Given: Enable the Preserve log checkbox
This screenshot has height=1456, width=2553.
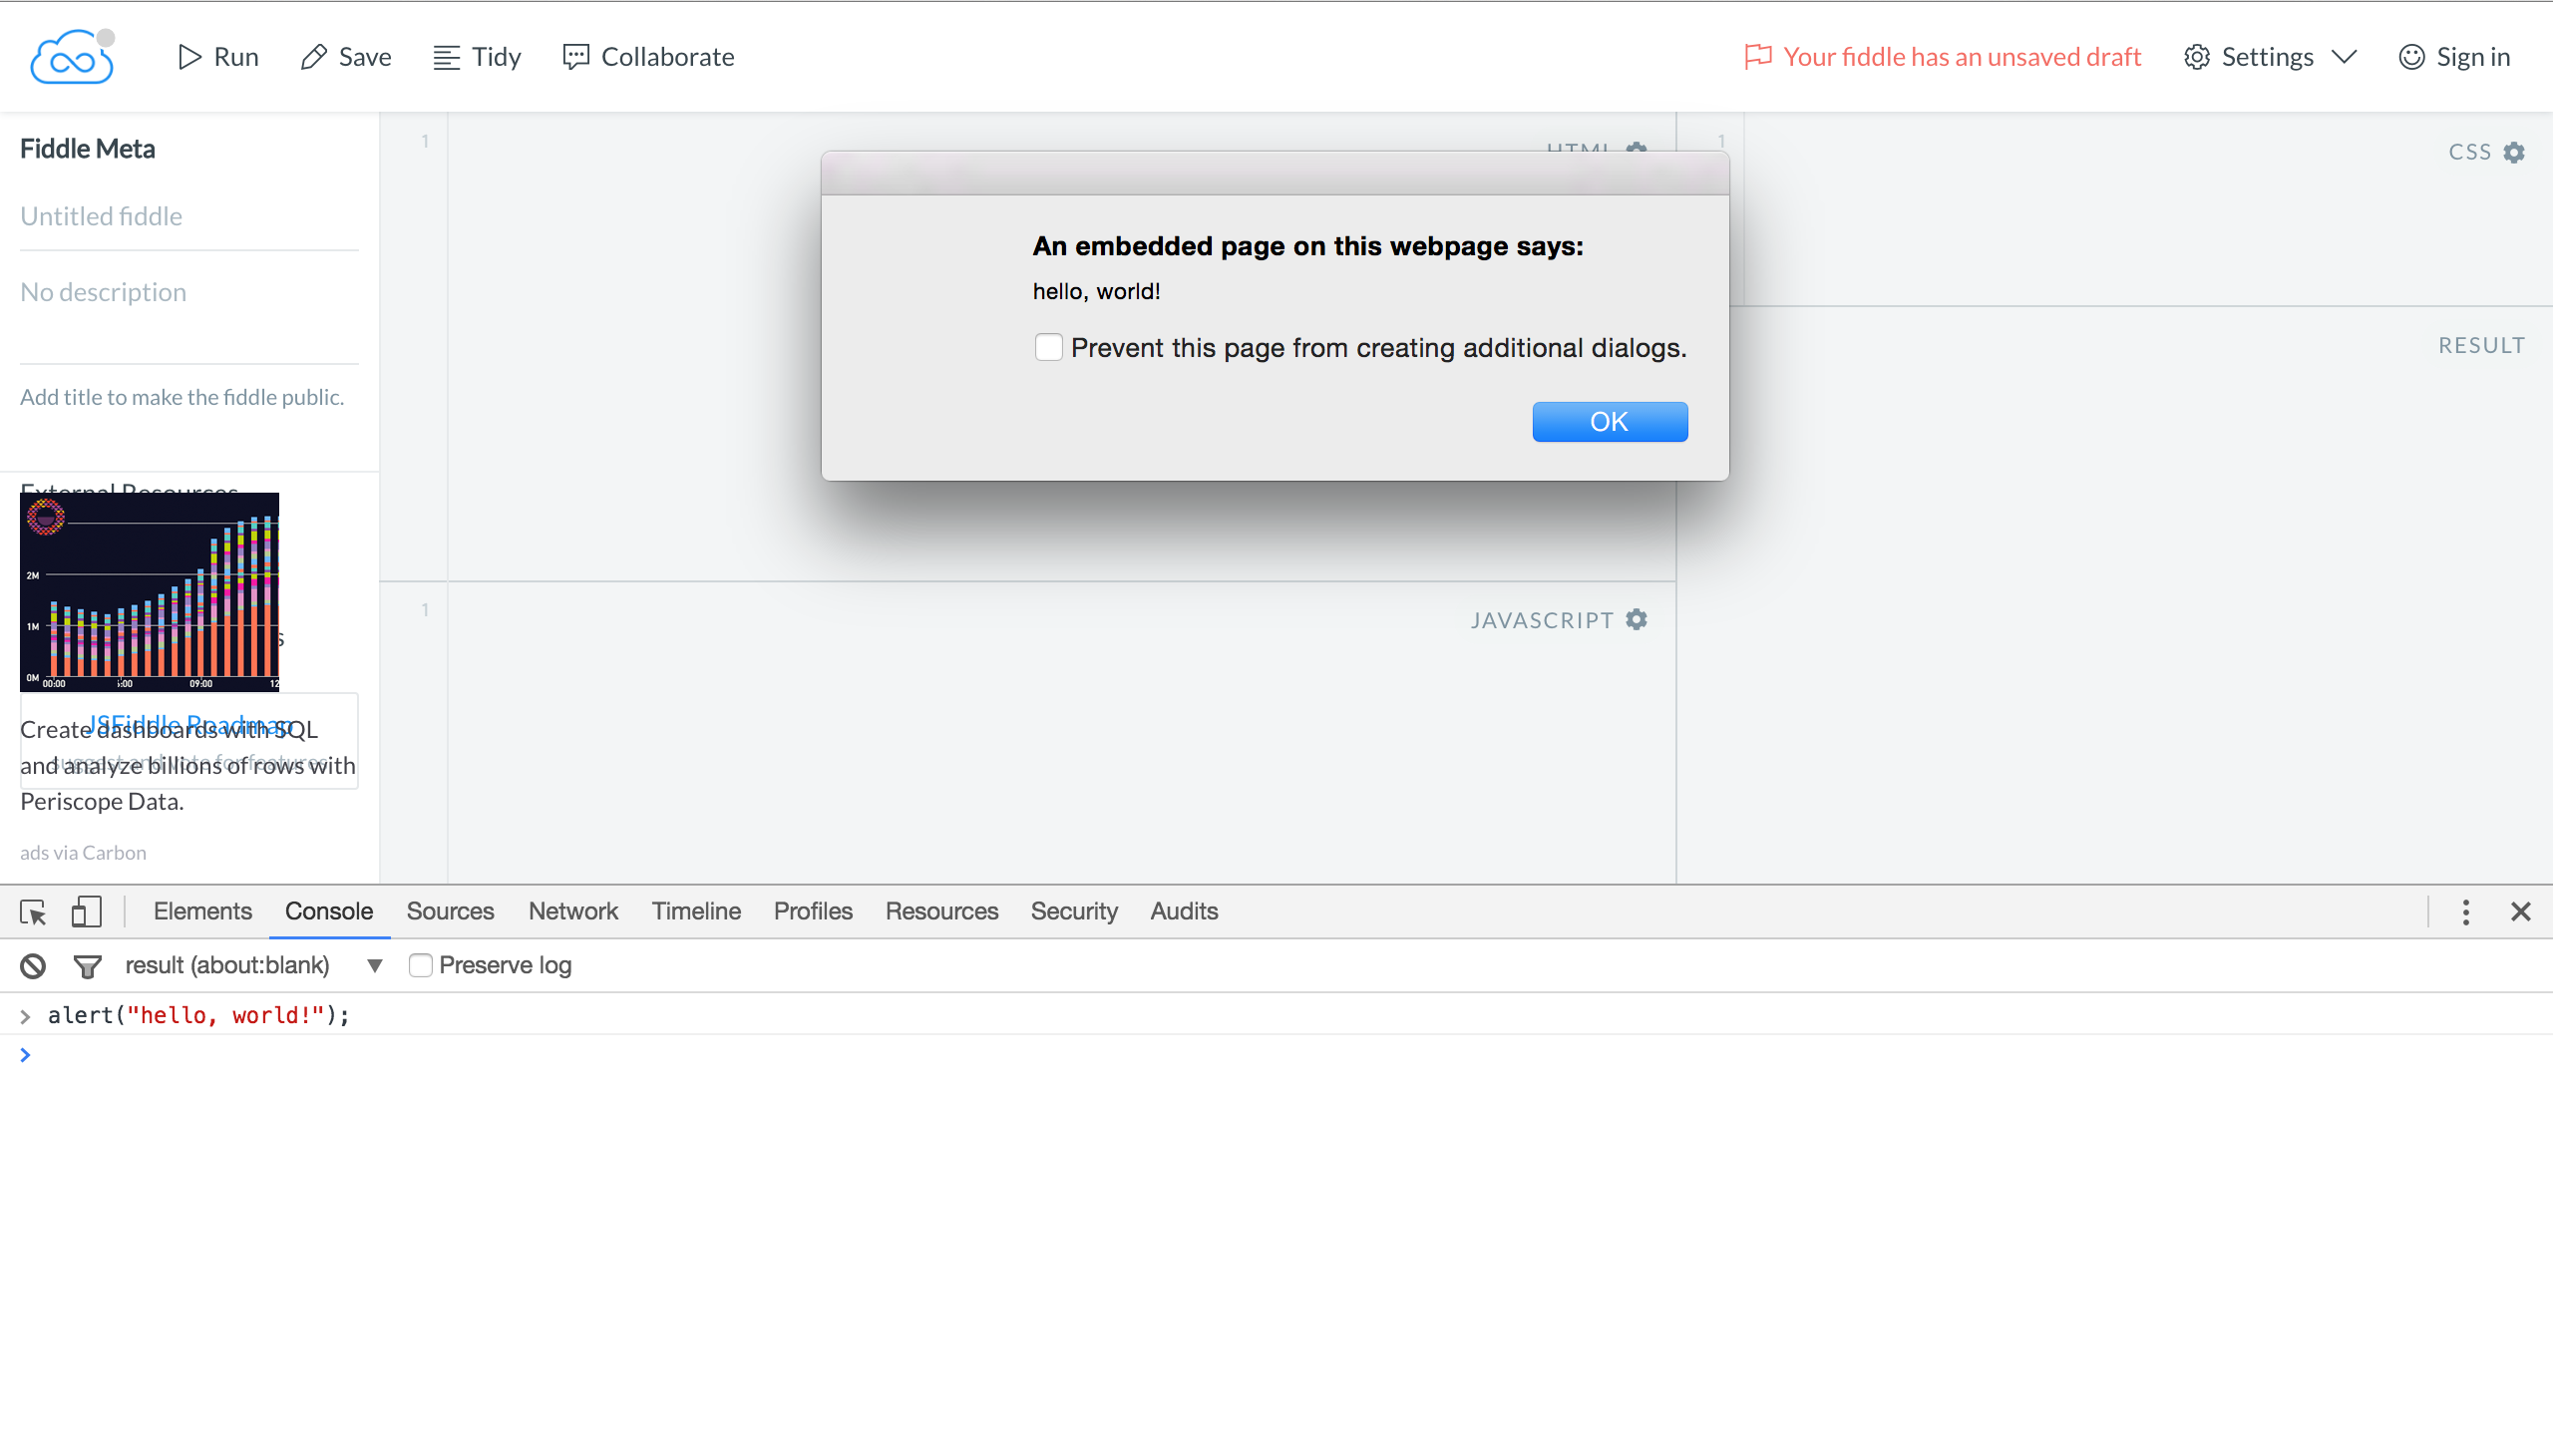Looking at the screenshot, I should pos(420,965).
